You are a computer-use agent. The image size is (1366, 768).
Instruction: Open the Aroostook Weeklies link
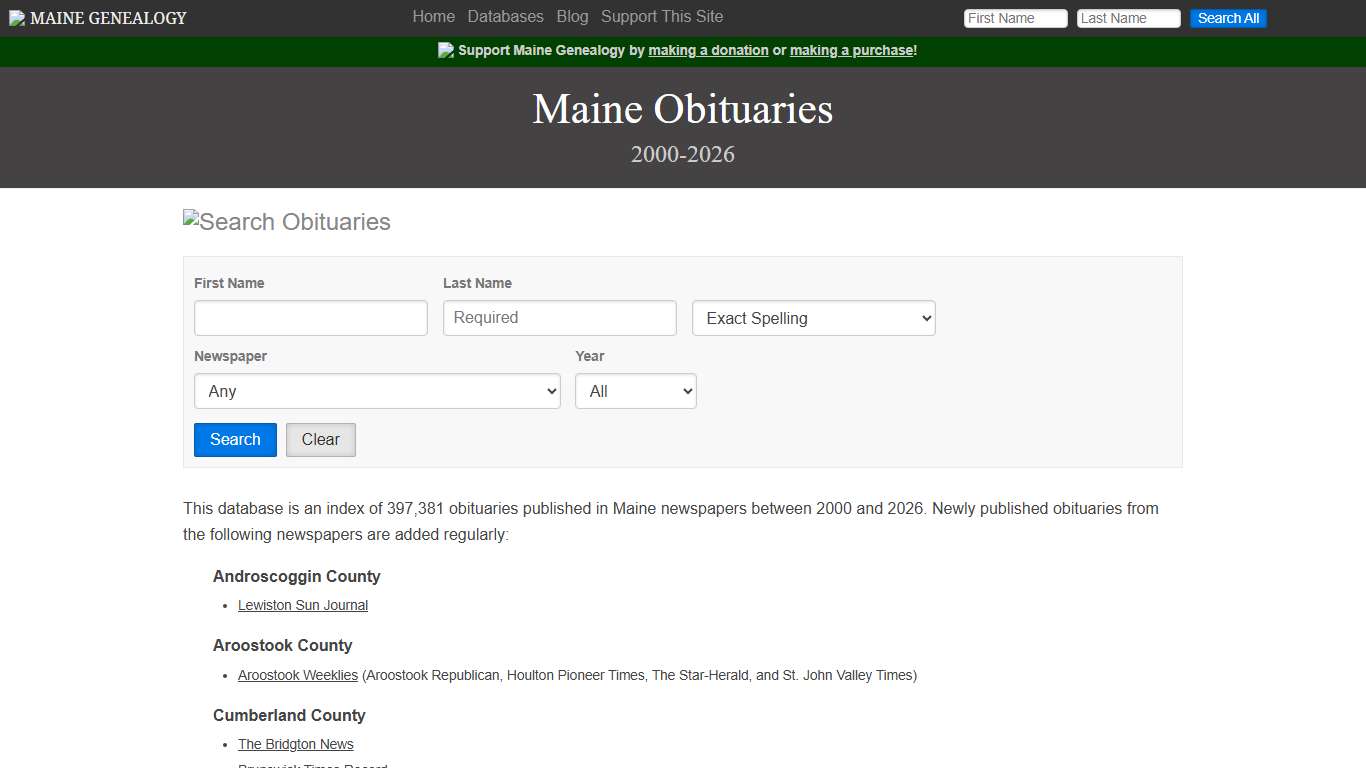[x=297, y=675]
